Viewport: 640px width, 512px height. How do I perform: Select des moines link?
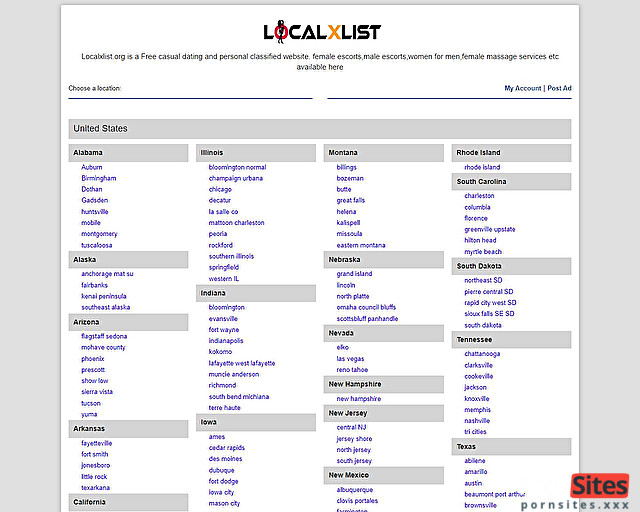pos(225,459)
